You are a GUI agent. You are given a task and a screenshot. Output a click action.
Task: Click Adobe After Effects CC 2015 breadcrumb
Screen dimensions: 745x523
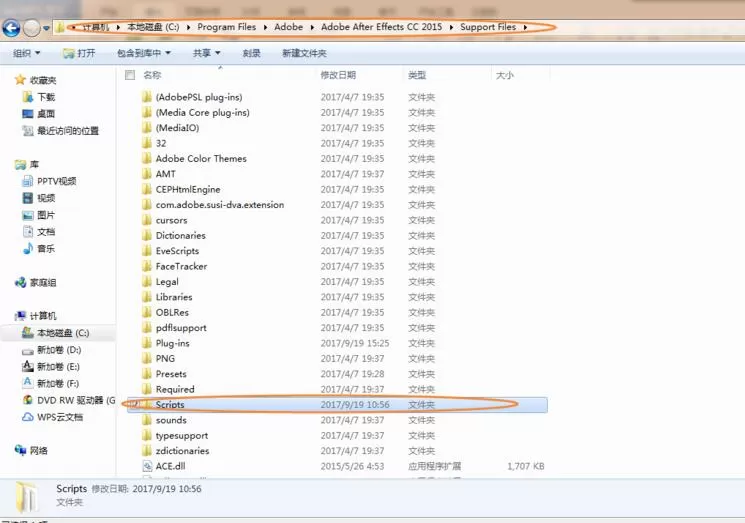pos(382,27)
